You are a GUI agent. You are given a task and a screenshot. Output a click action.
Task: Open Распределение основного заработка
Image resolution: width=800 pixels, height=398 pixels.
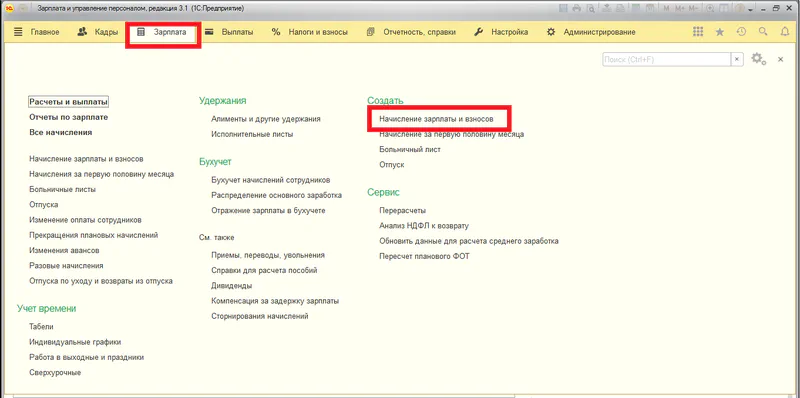pos(277,195)
